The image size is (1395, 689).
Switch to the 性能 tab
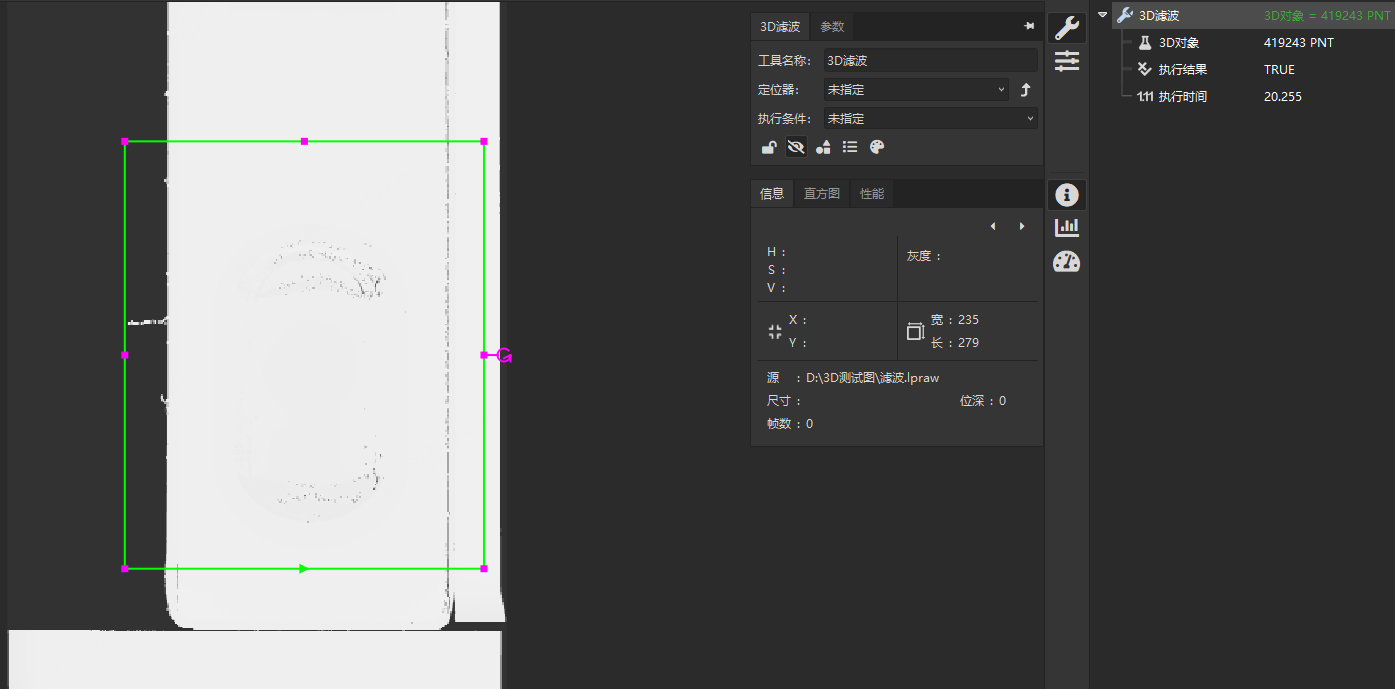872,194
